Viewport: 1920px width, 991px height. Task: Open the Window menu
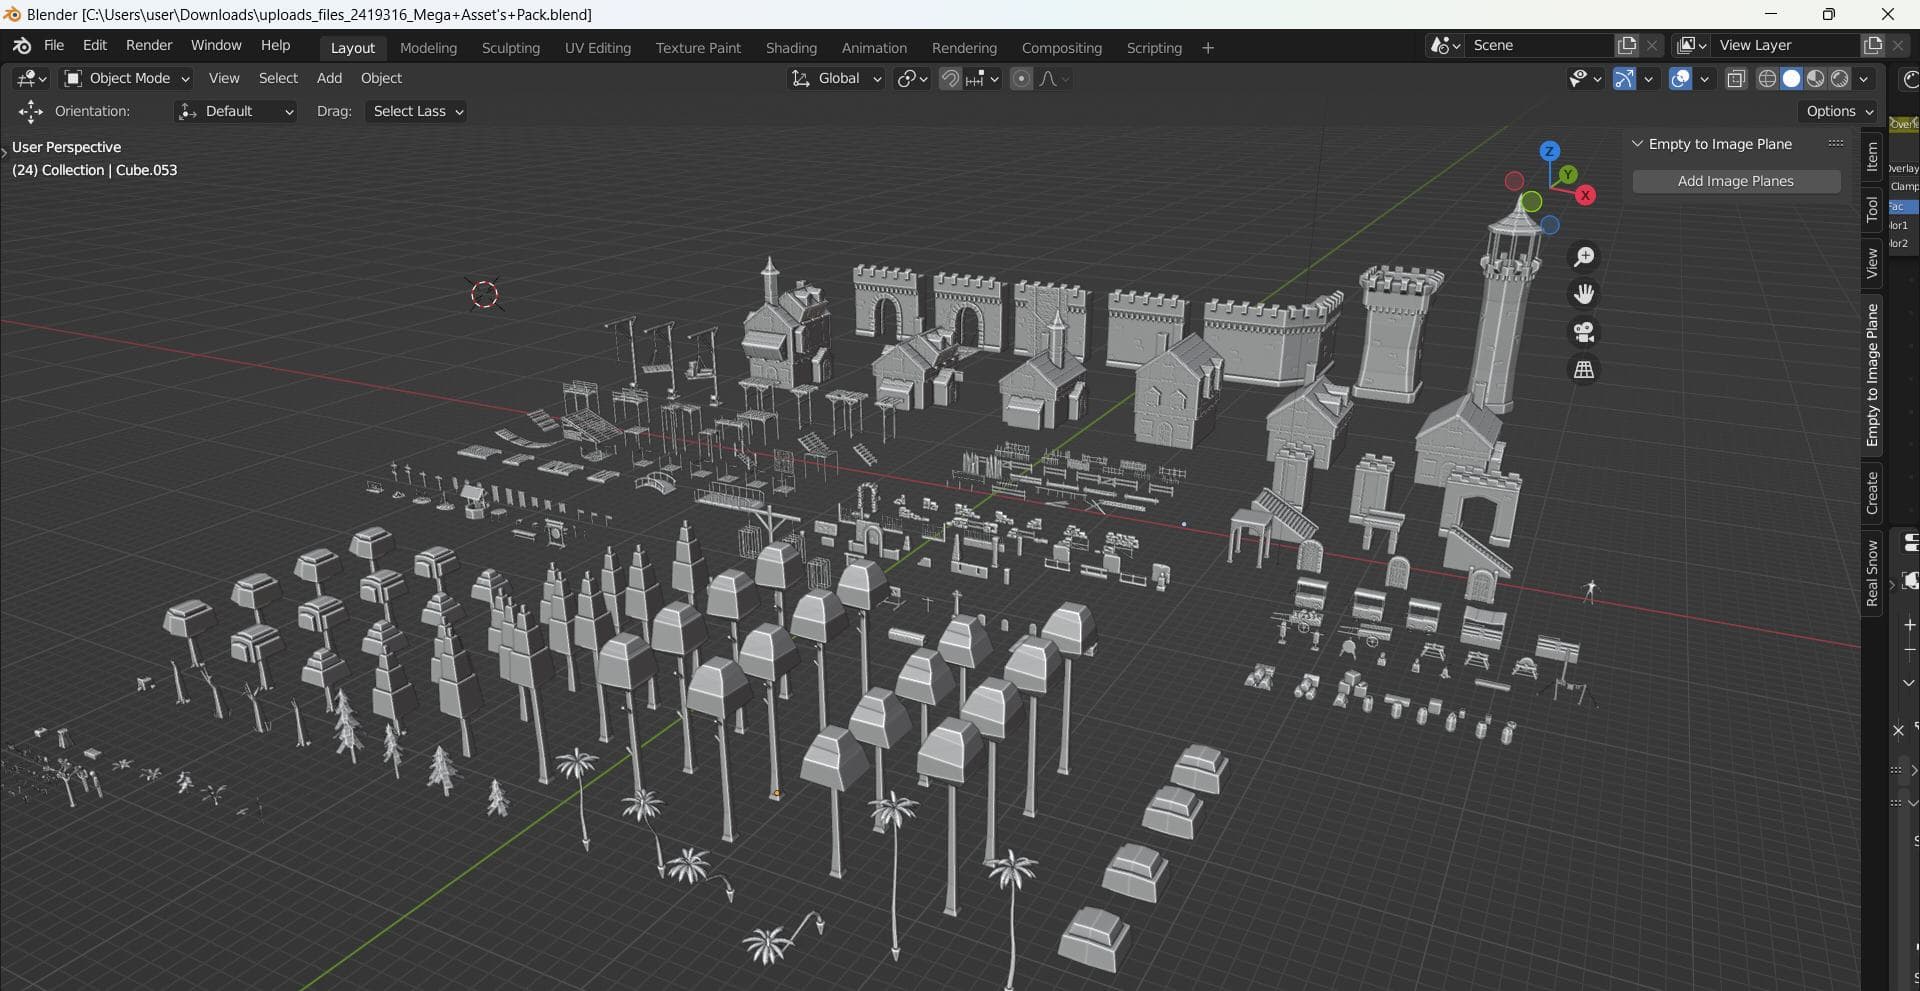click(x=216, y=45)
